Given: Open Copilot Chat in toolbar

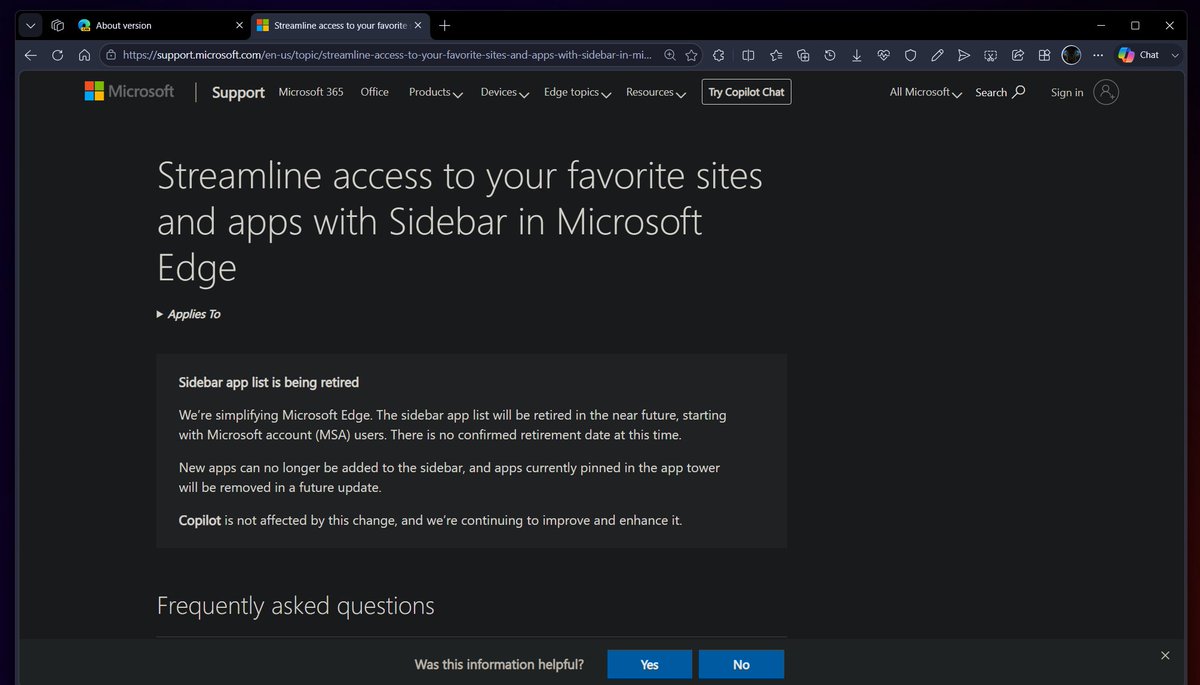Looking at the screenshot, I should [x=1139, y=55].
